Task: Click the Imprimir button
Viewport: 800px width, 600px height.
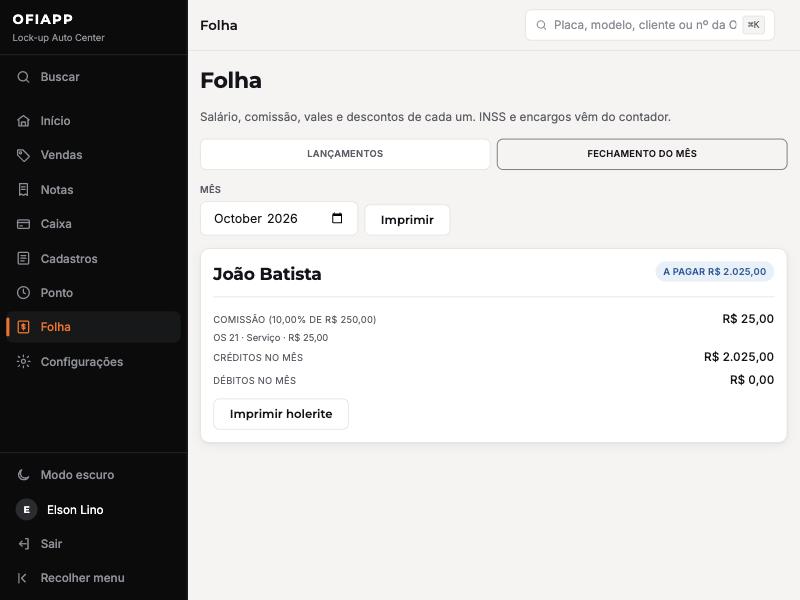Action: 407,220
